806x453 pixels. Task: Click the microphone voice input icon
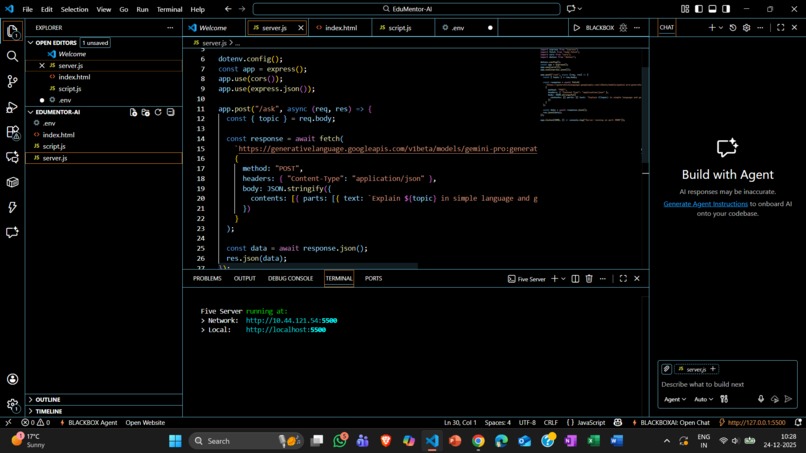pyautogui.click(x=761, y=399)
